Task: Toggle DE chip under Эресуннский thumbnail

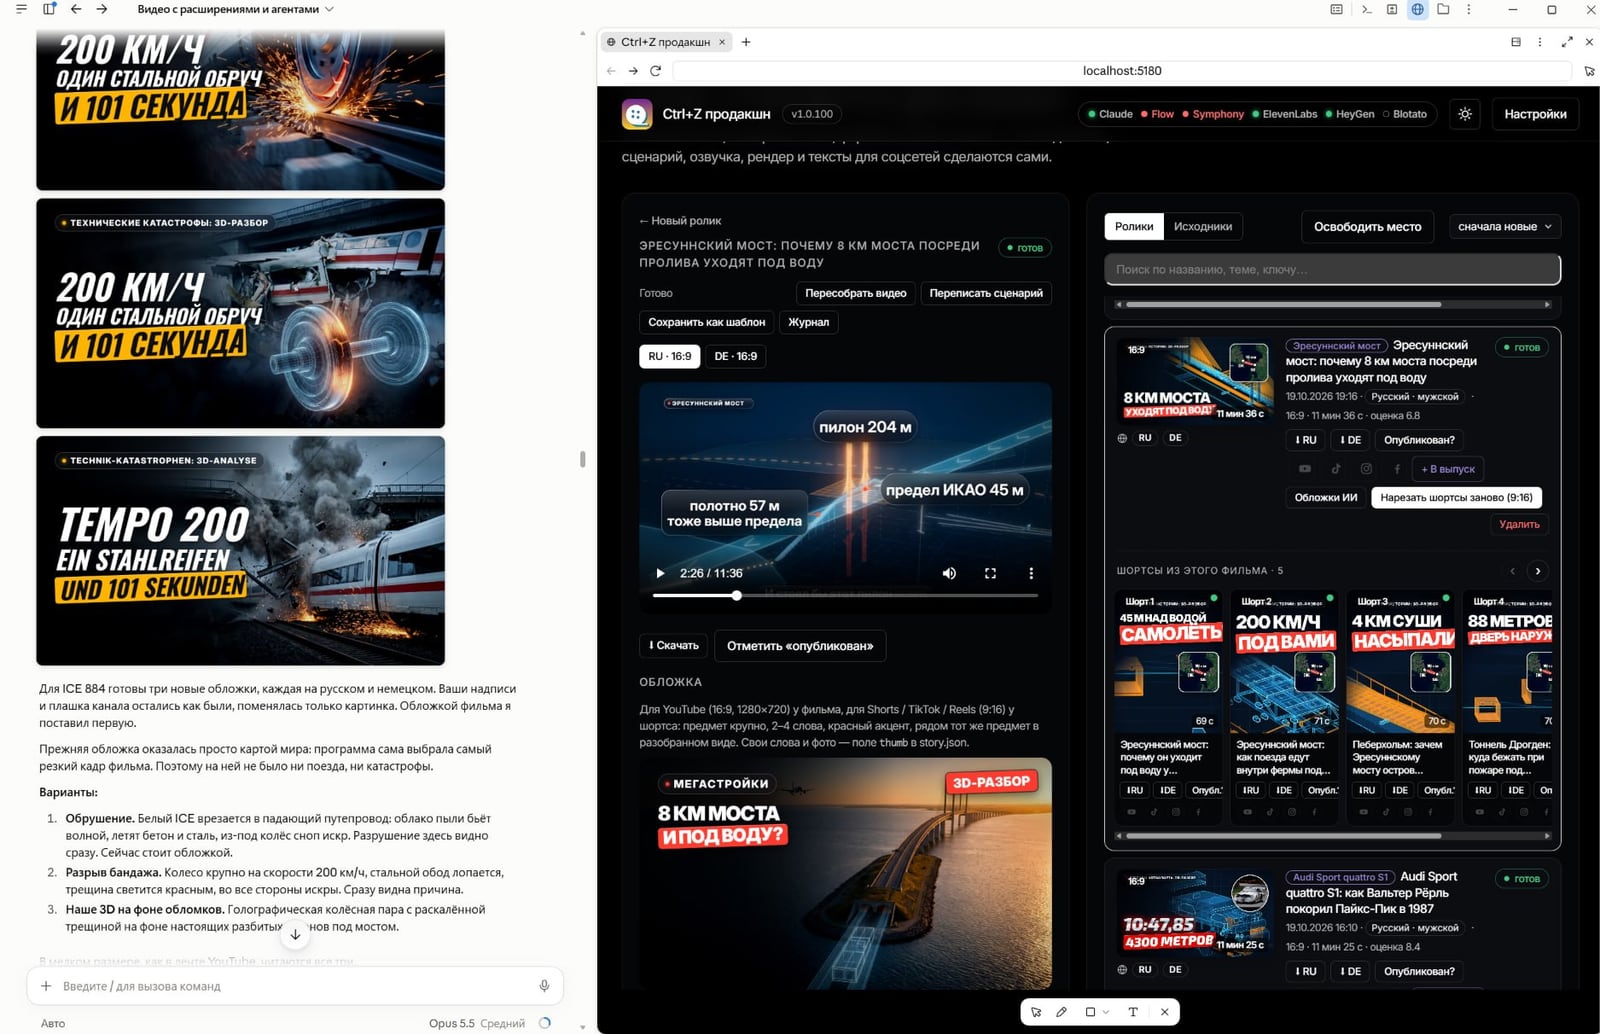Action: pos(1175,438)
